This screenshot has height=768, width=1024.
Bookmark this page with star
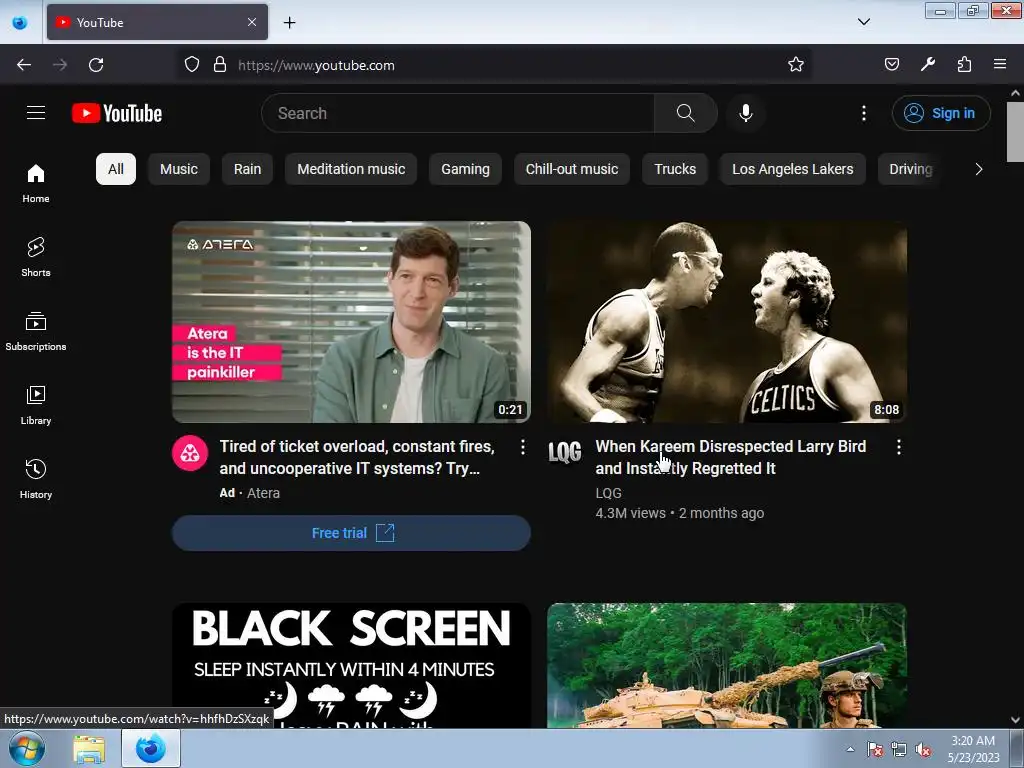[x=795, y=65]
